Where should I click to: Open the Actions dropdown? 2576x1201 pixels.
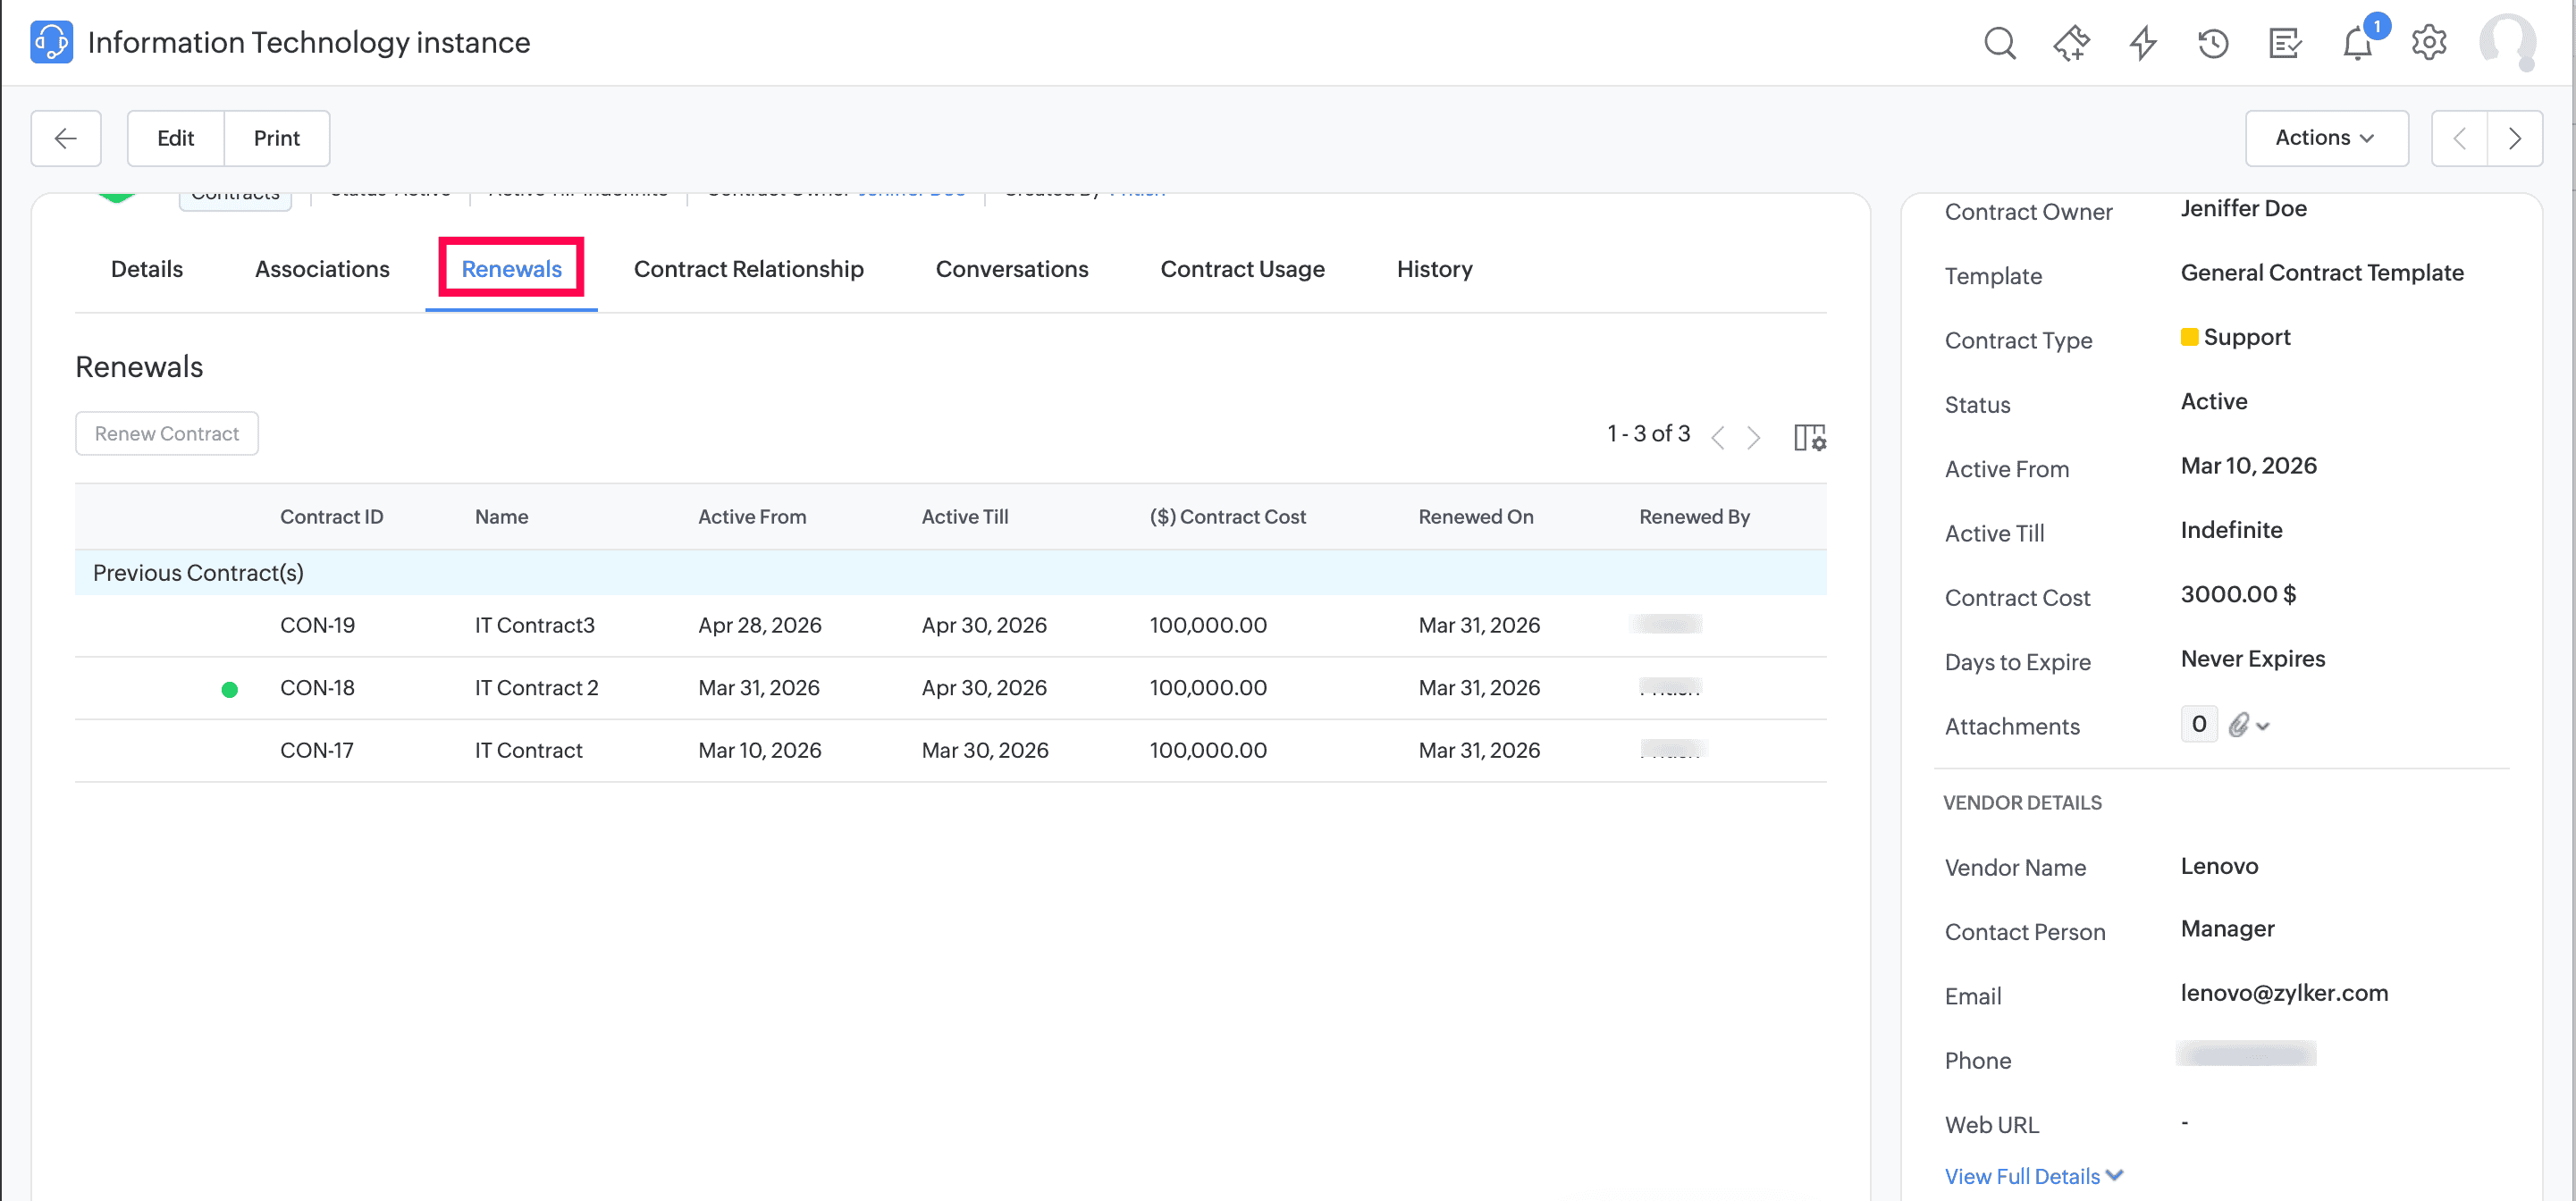(2326, 138)
